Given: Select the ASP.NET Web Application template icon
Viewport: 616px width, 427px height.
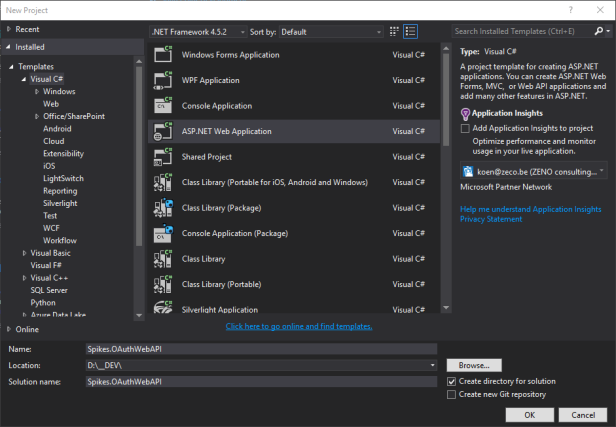Looking at the screenshot, I should pos(163,131).
